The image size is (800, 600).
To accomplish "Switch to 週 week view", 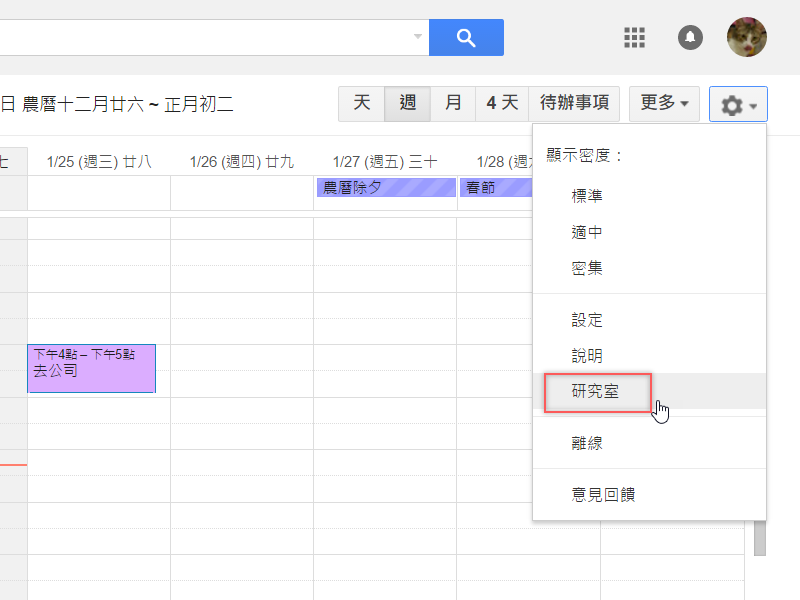I will pyautogui.click(x=408, y=104).
